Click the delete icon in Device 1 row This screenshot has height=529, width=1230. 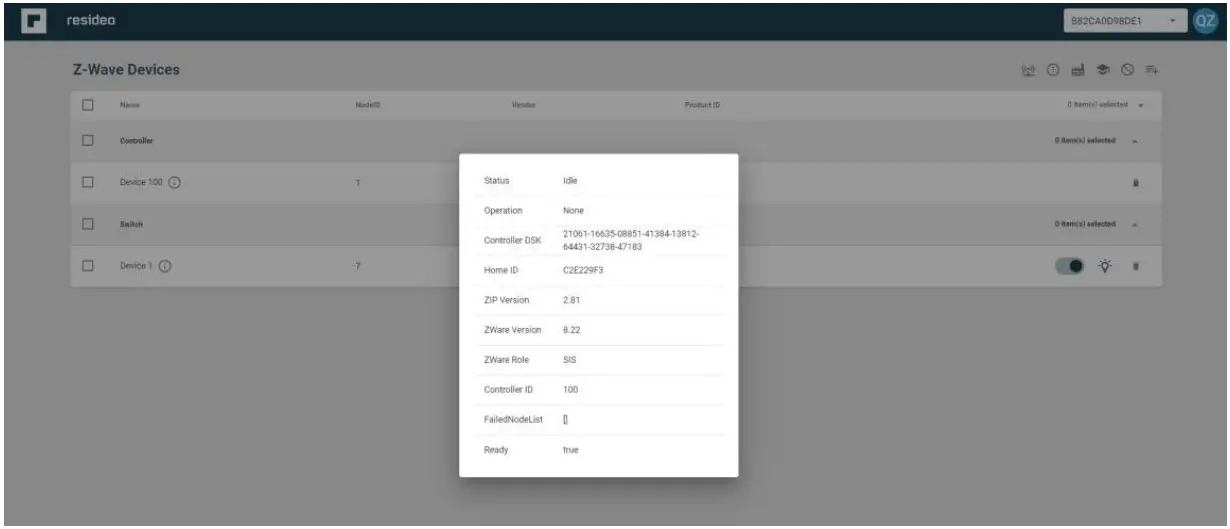point(1135,266)
